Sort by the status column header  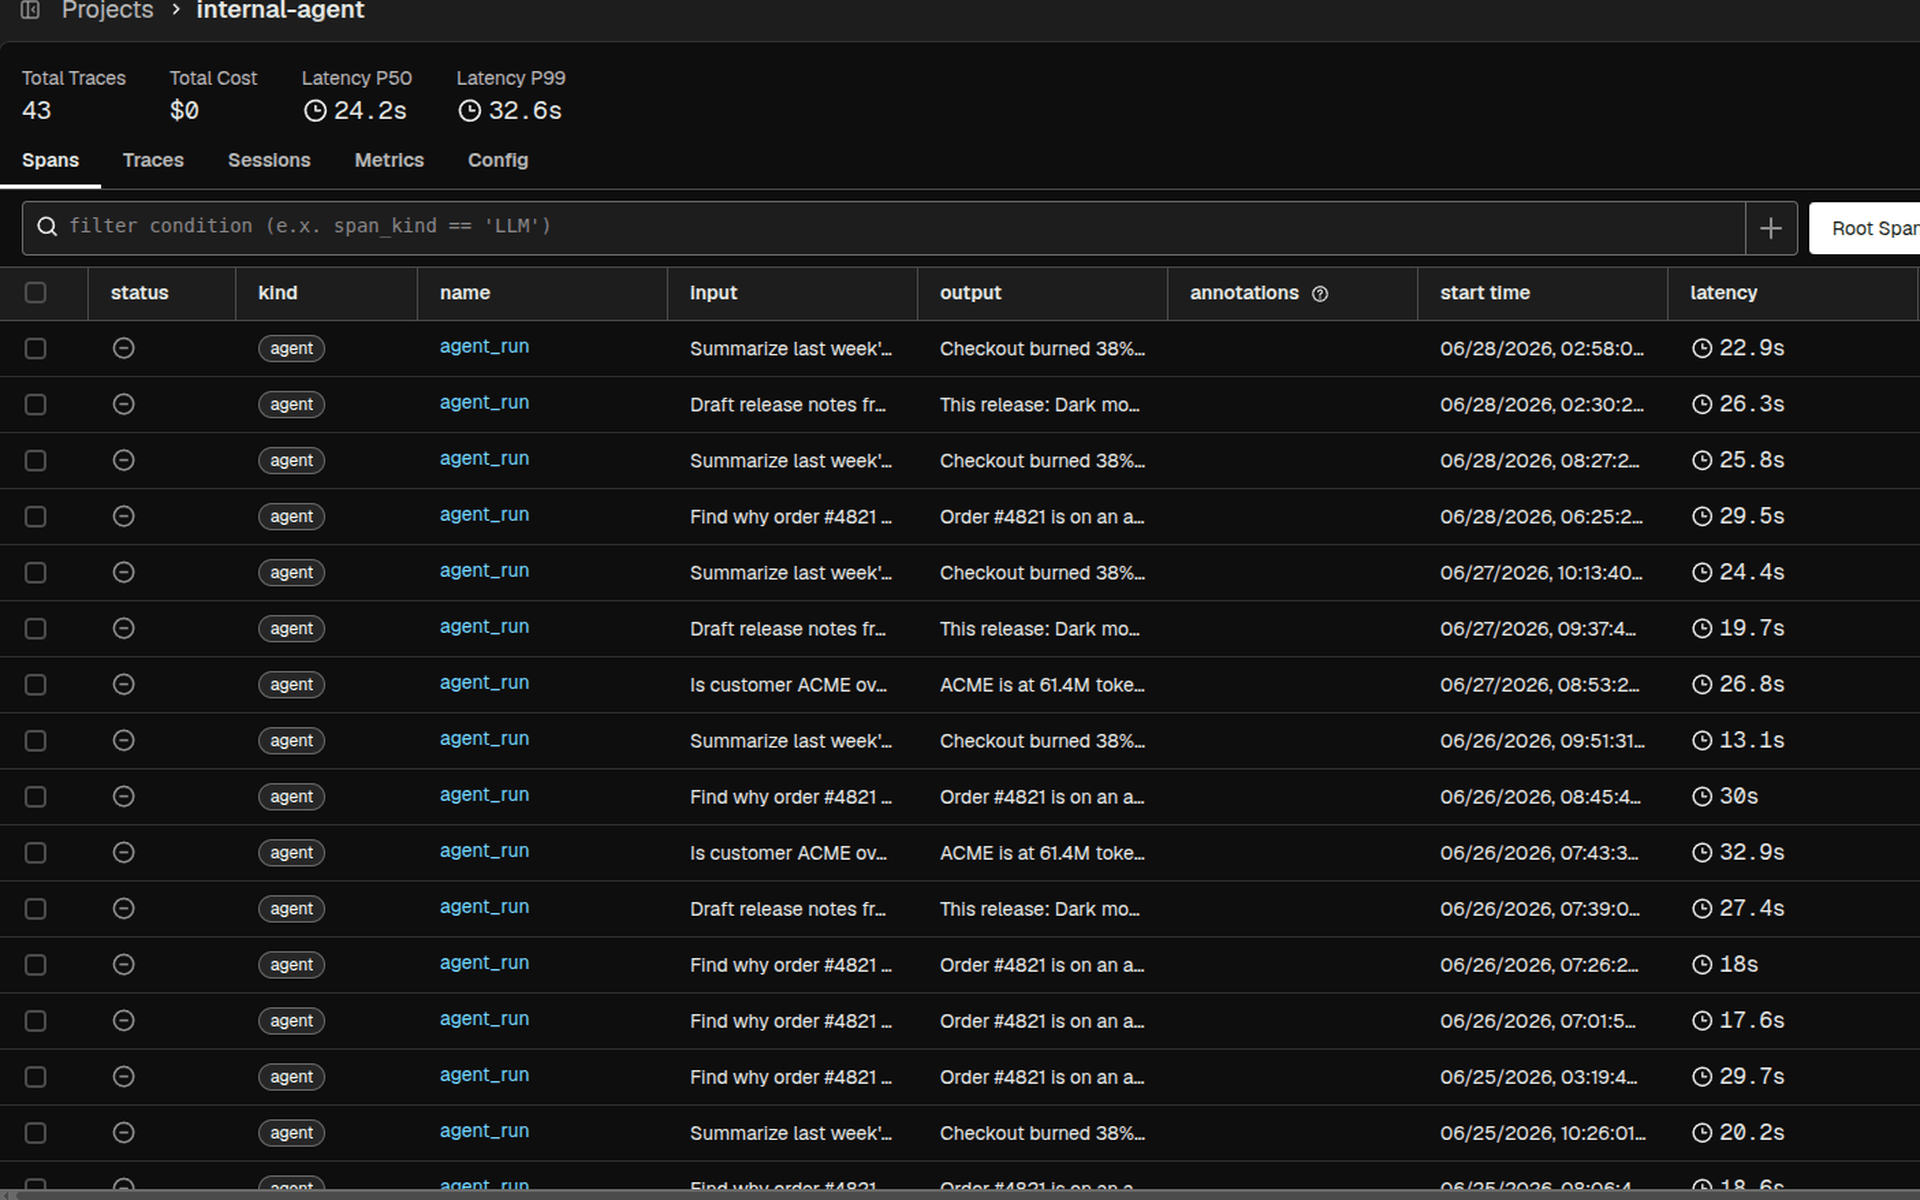[x=139, y=293]
